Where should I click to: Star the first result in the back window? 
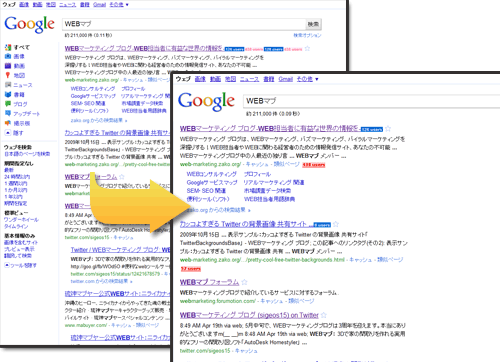(x=307, y=49)
